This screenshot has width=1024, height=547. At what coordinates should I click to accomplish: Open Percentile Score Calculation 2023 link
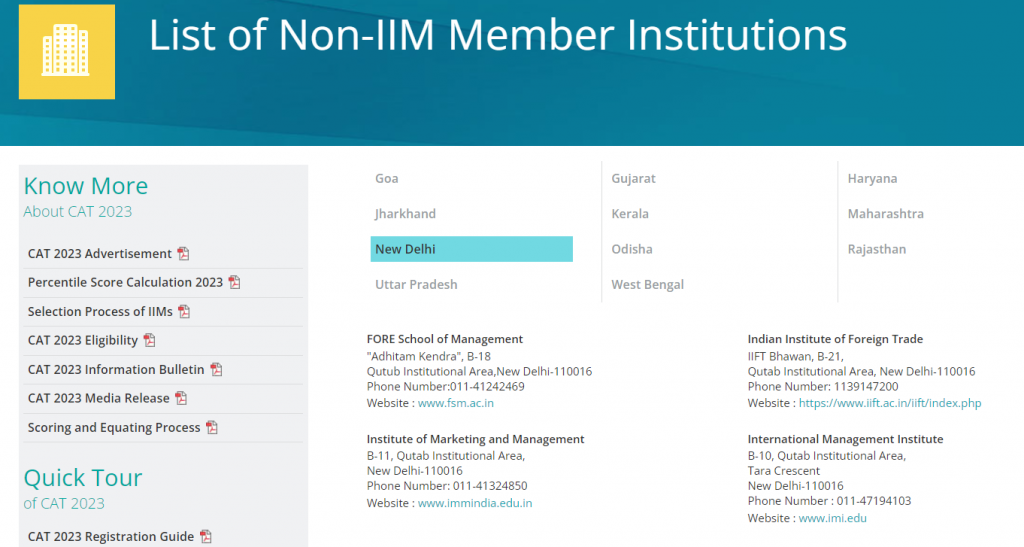pyautogui.click(x=125, y=283)
